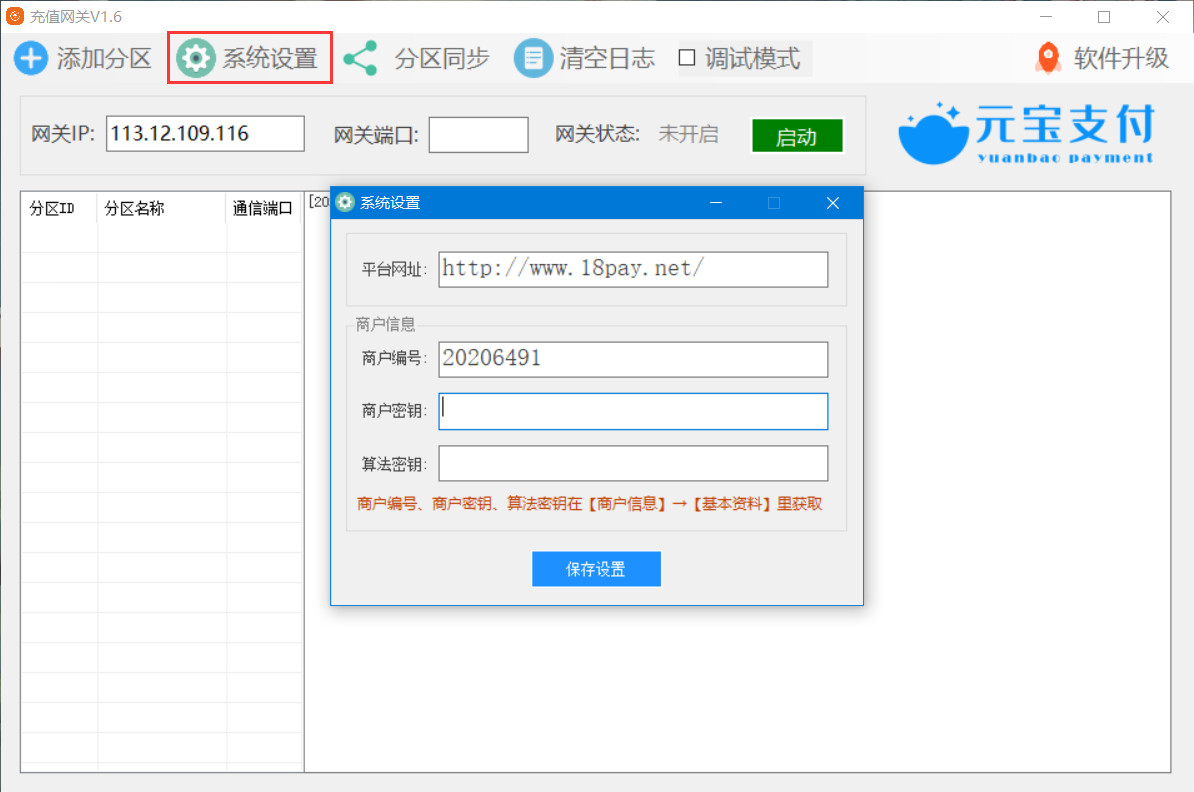Click the 网关IP input field

click(x=205, y=134)
